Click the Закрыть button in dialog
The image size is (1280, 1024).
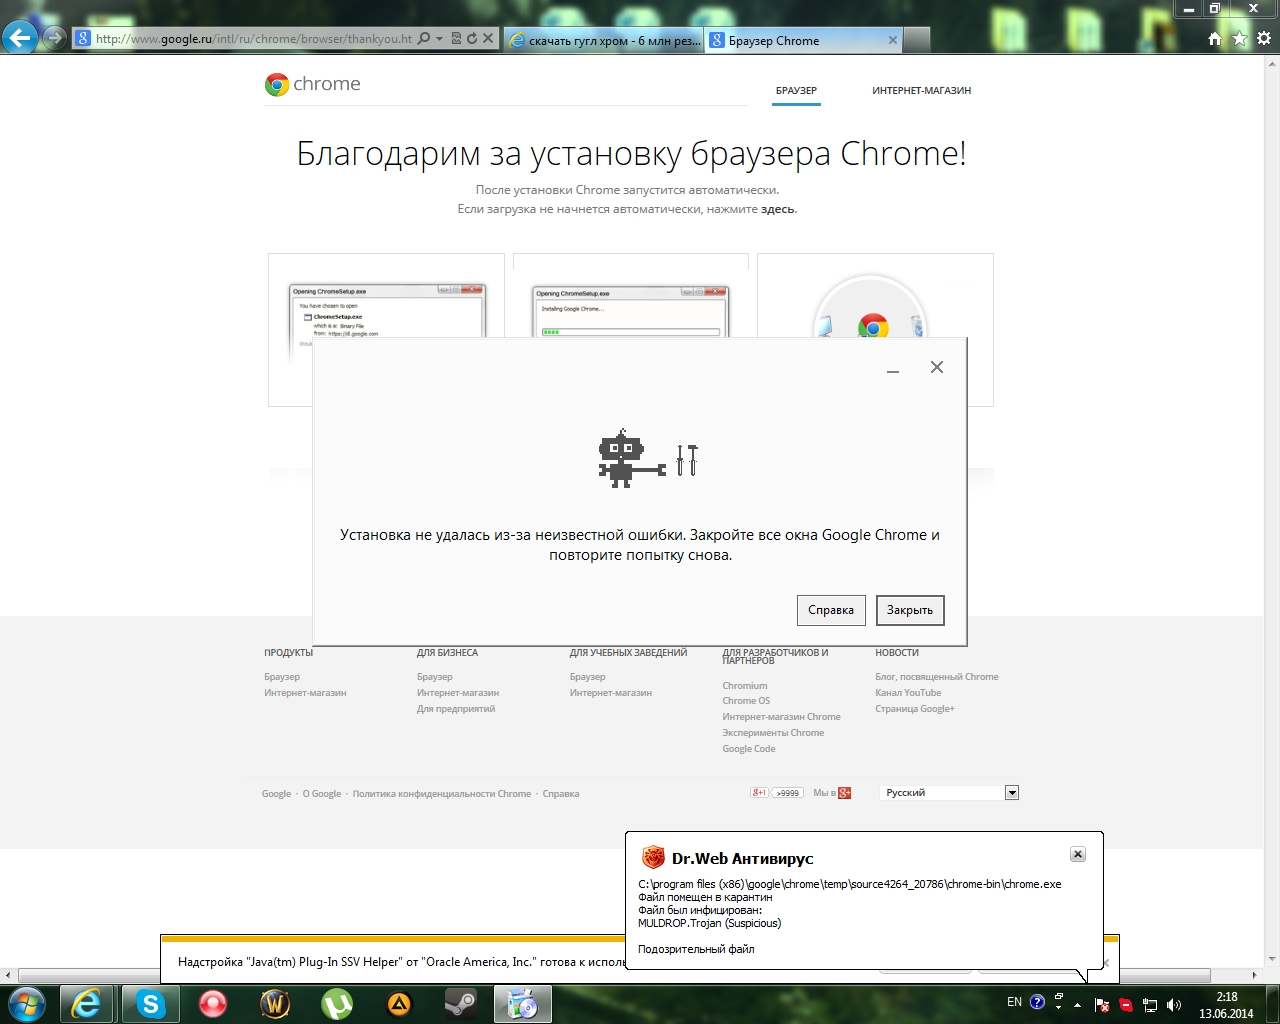tap(910, 610)
